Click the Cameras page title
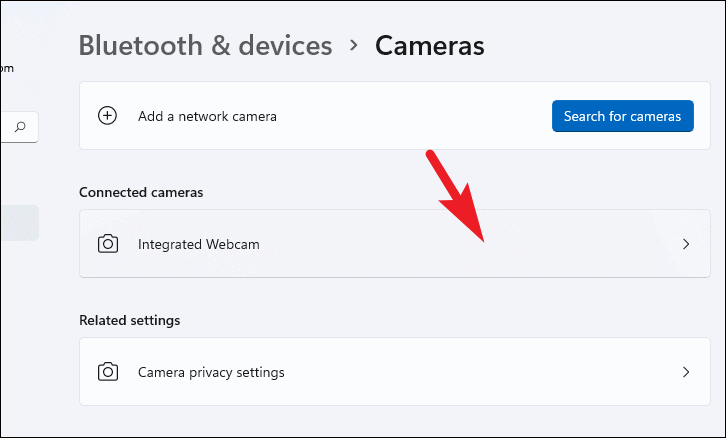726x438 pixels. (429, 46)
